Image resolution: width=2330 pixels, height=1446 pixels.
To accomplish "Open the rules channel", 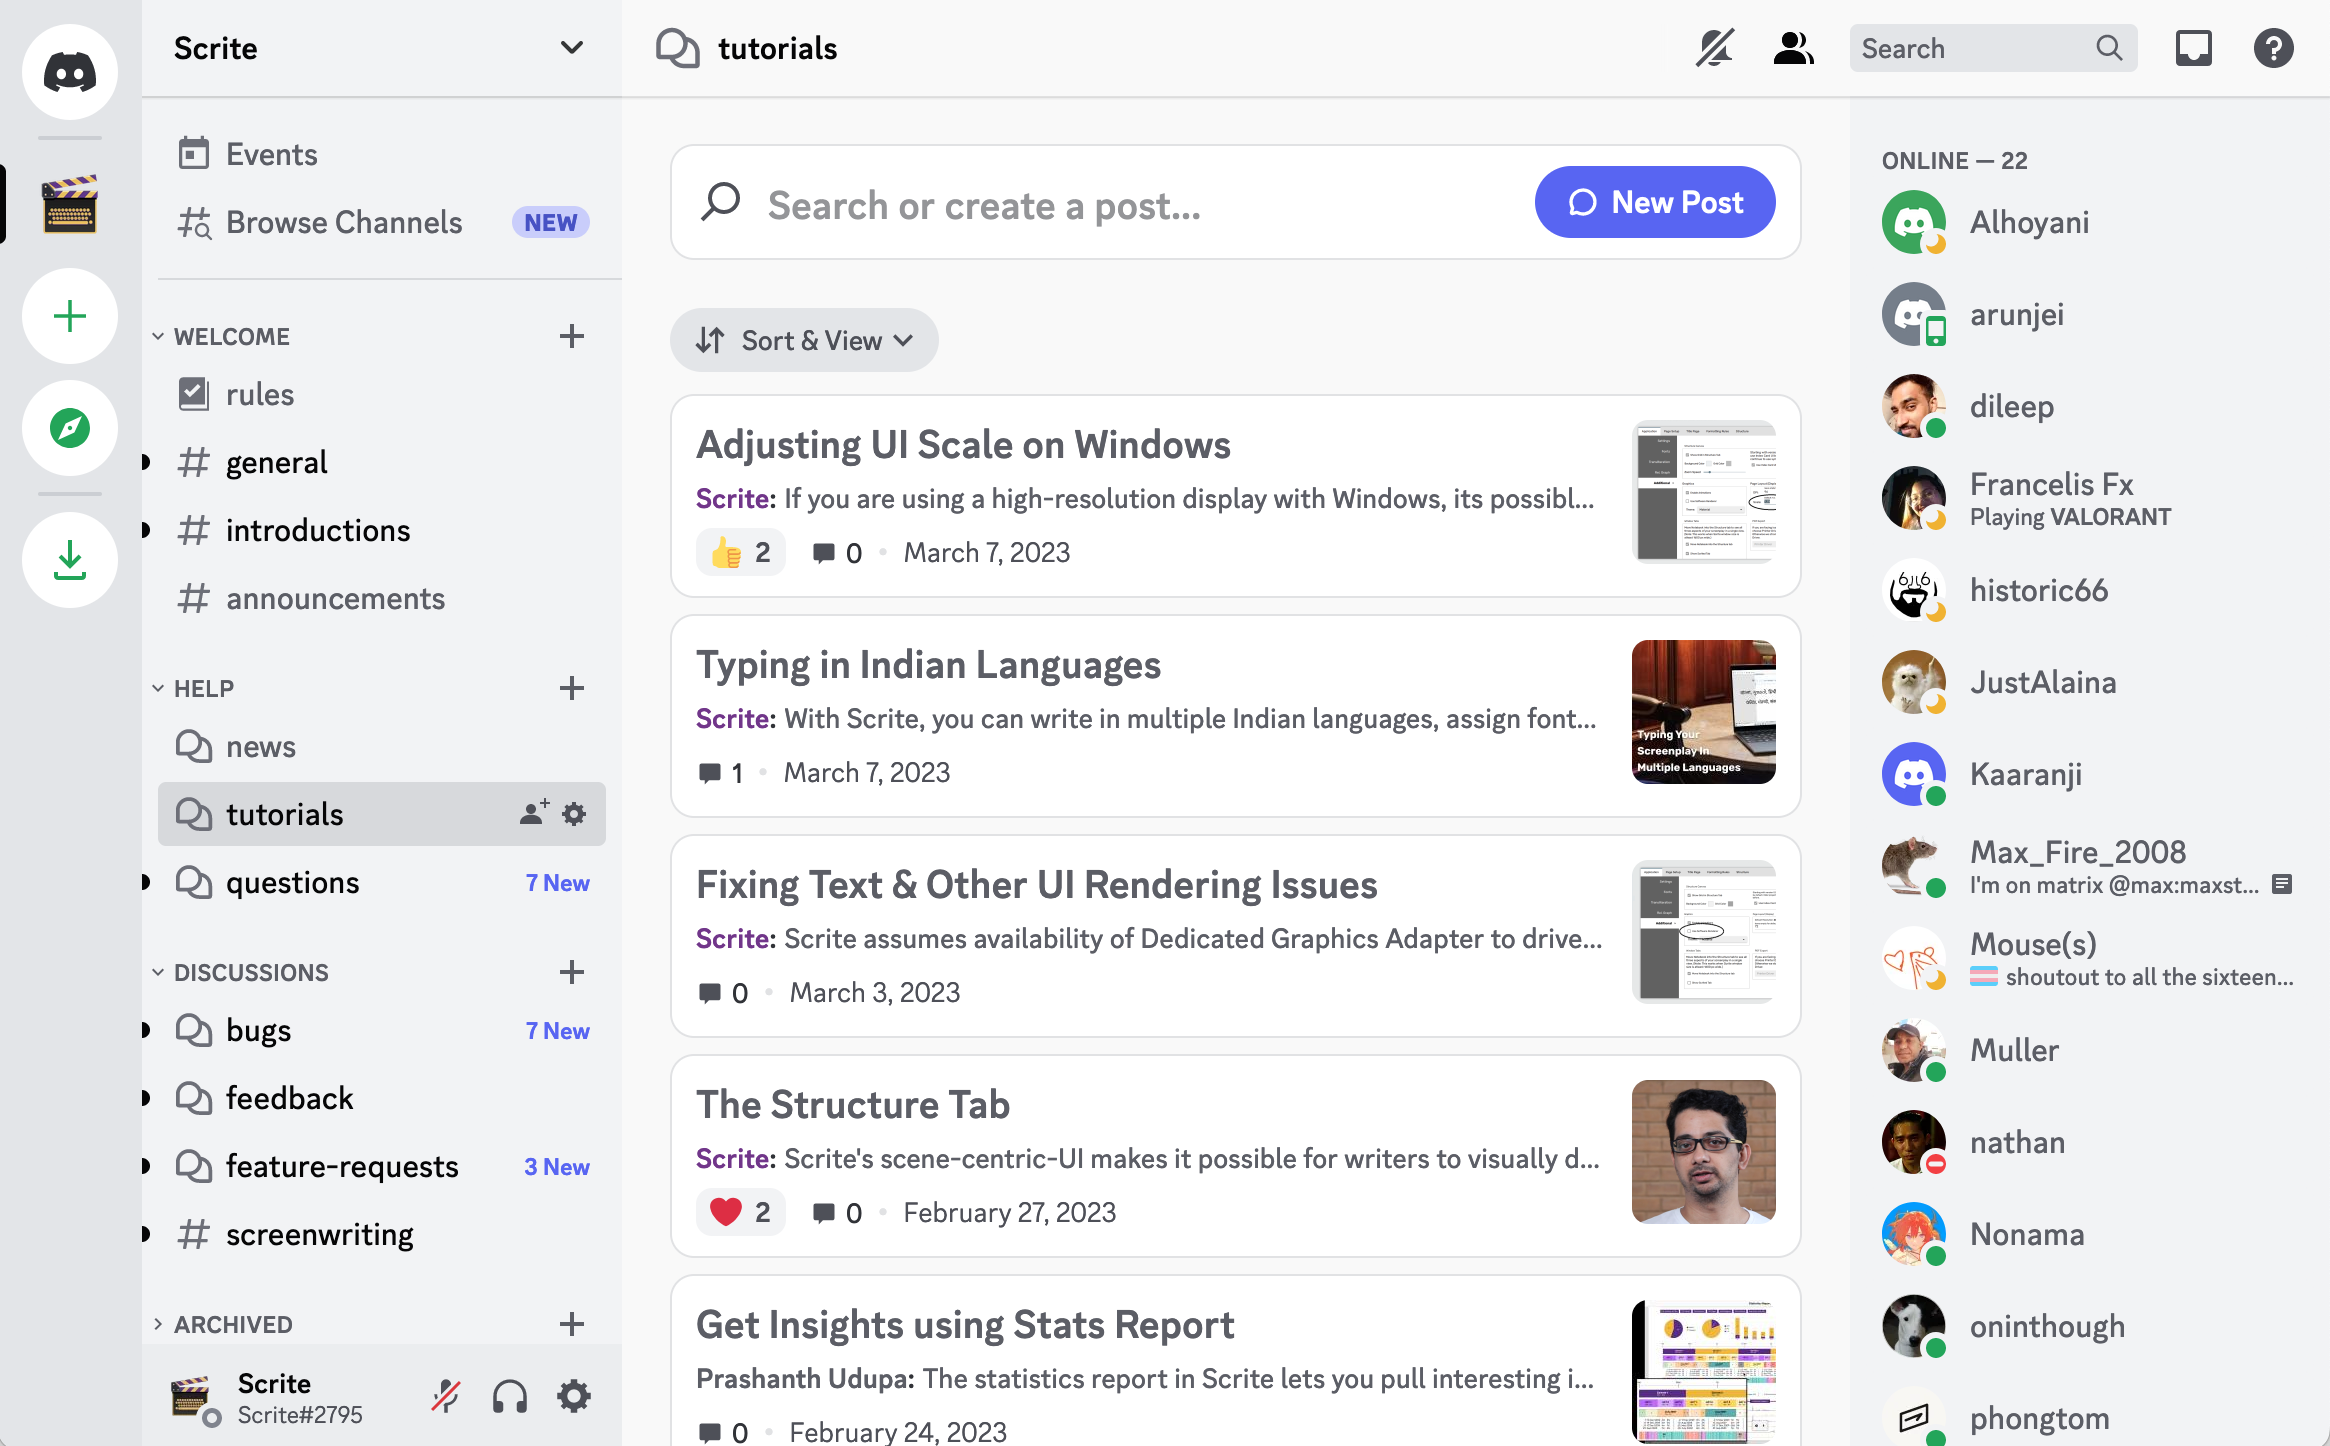I will [382, 394].
